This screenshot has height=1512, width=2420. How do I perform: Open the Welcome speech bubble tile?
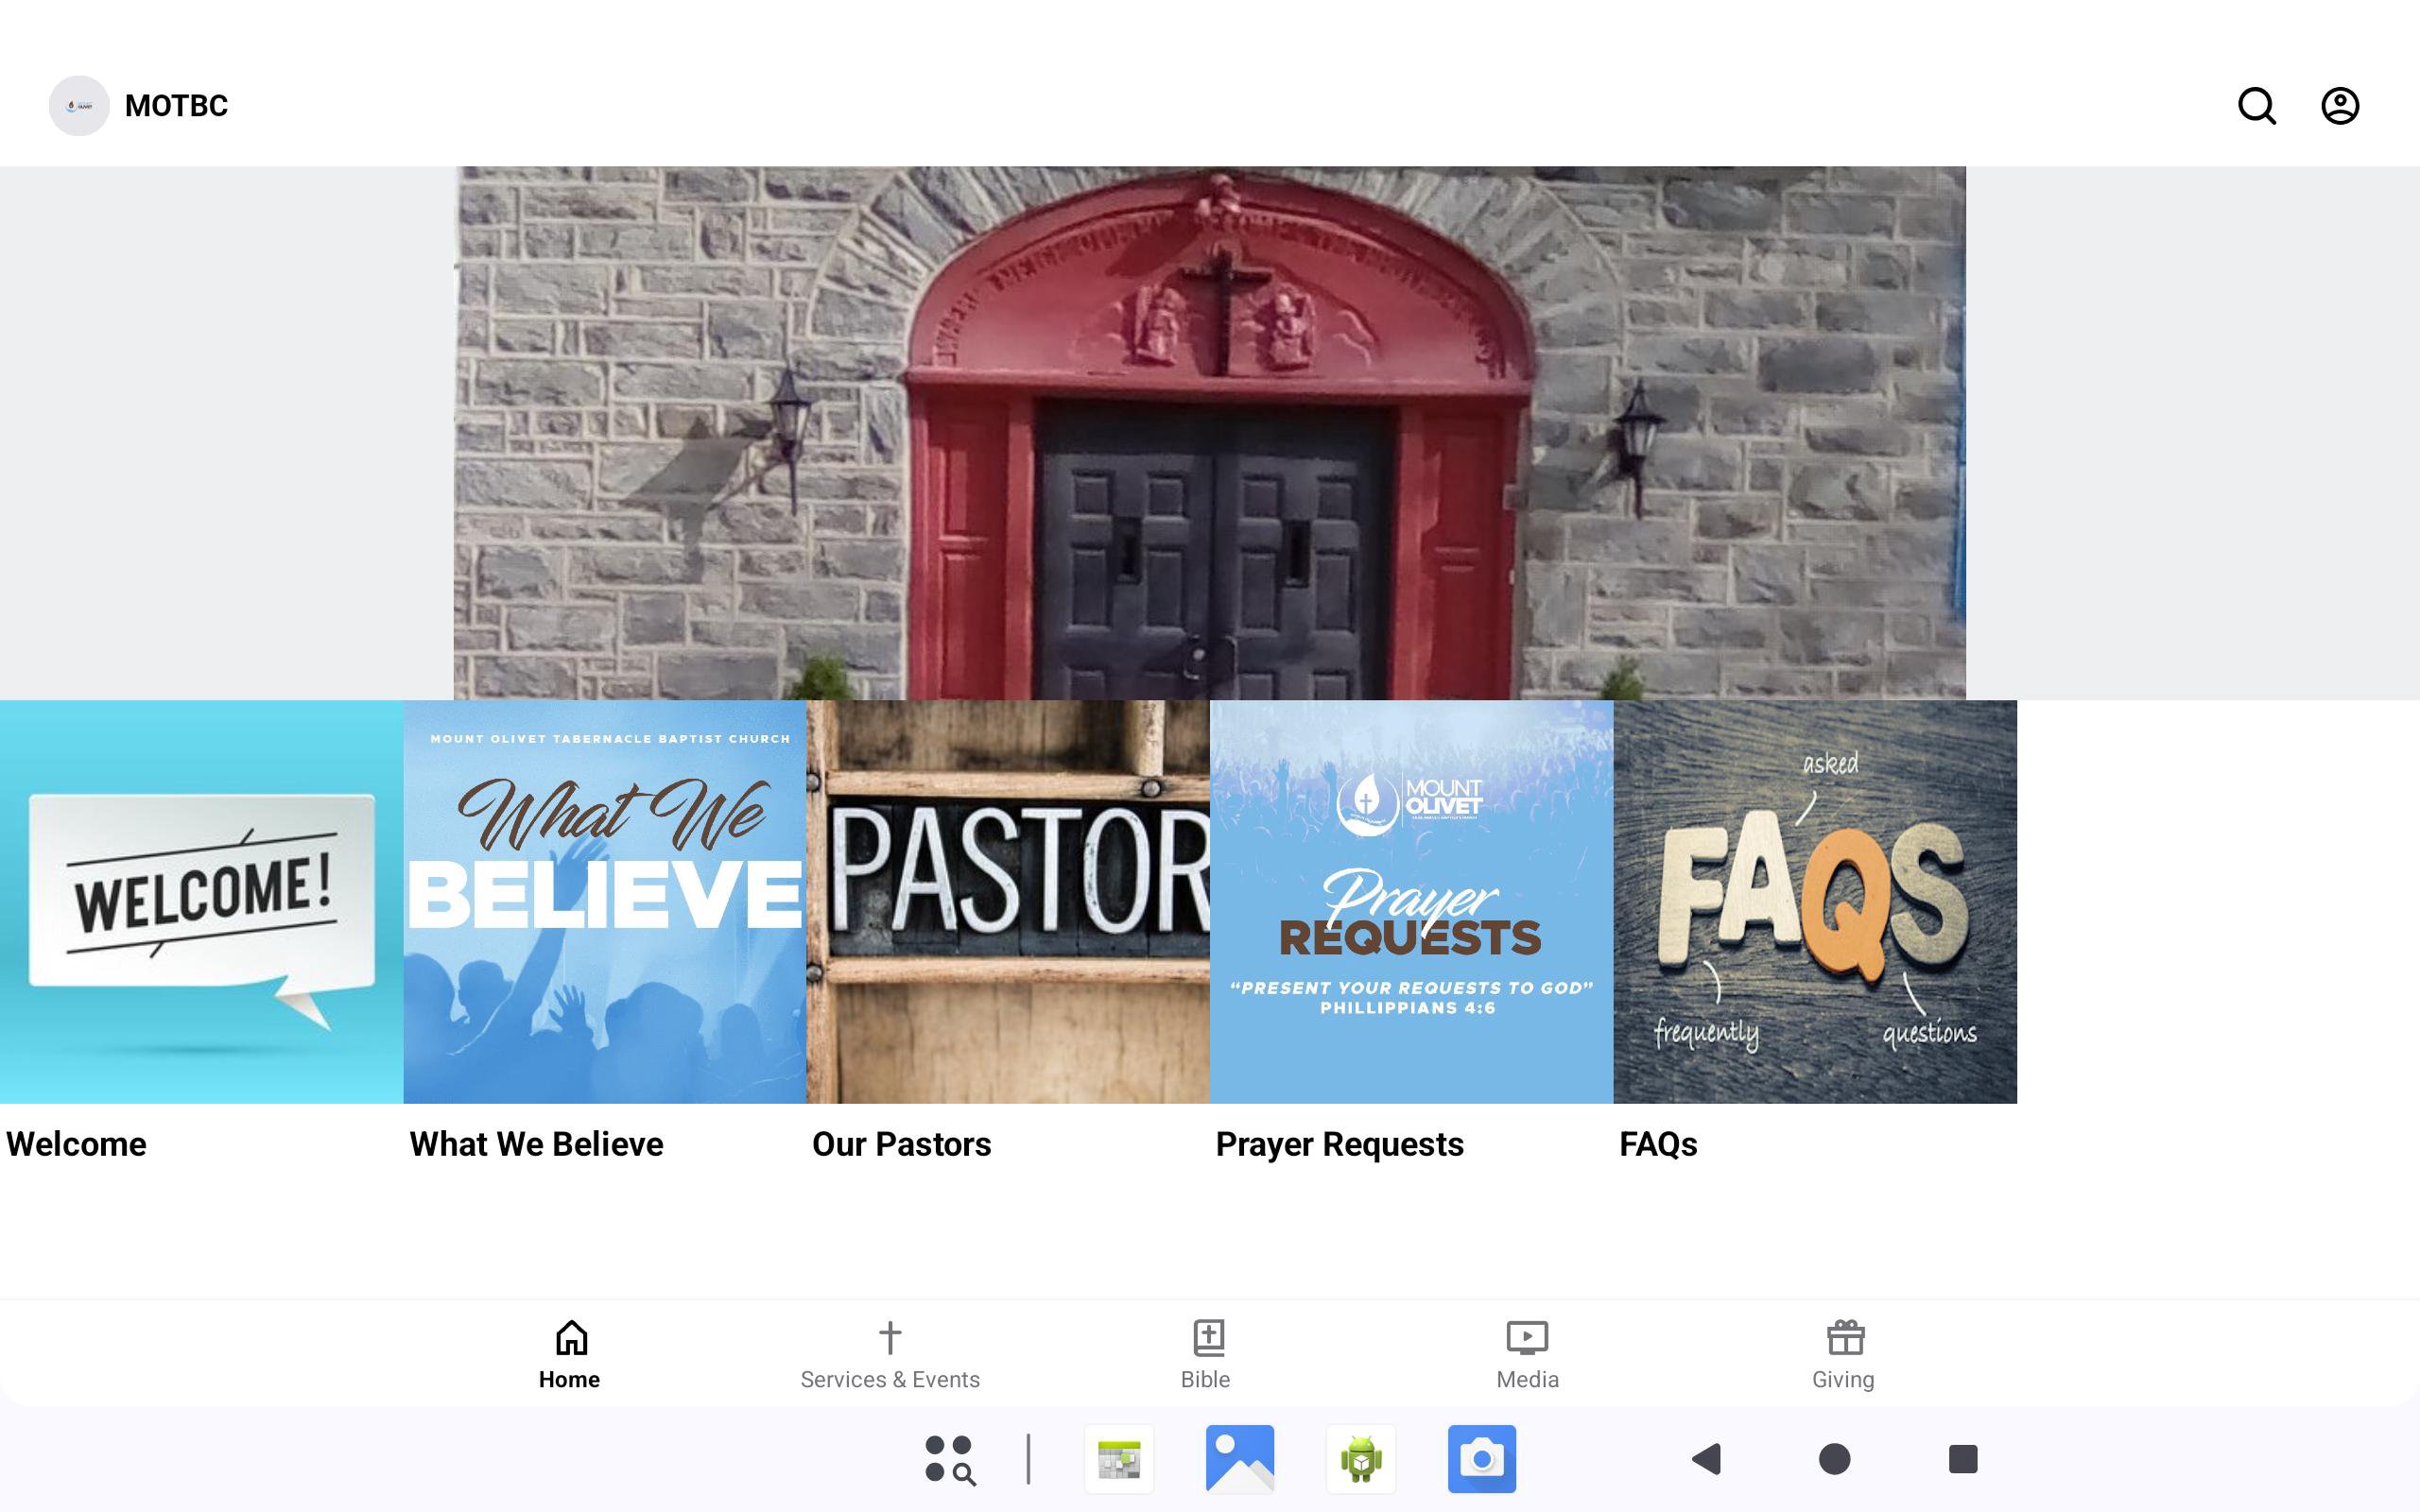pyautogui.click(x=201, y=901)
